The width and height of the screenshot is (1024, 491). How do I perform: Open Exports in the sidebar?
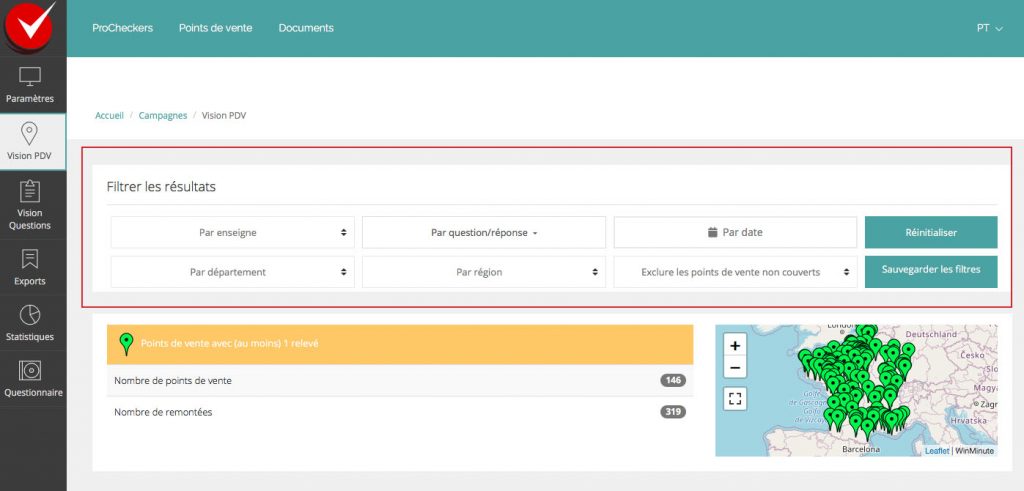point(30,259)
